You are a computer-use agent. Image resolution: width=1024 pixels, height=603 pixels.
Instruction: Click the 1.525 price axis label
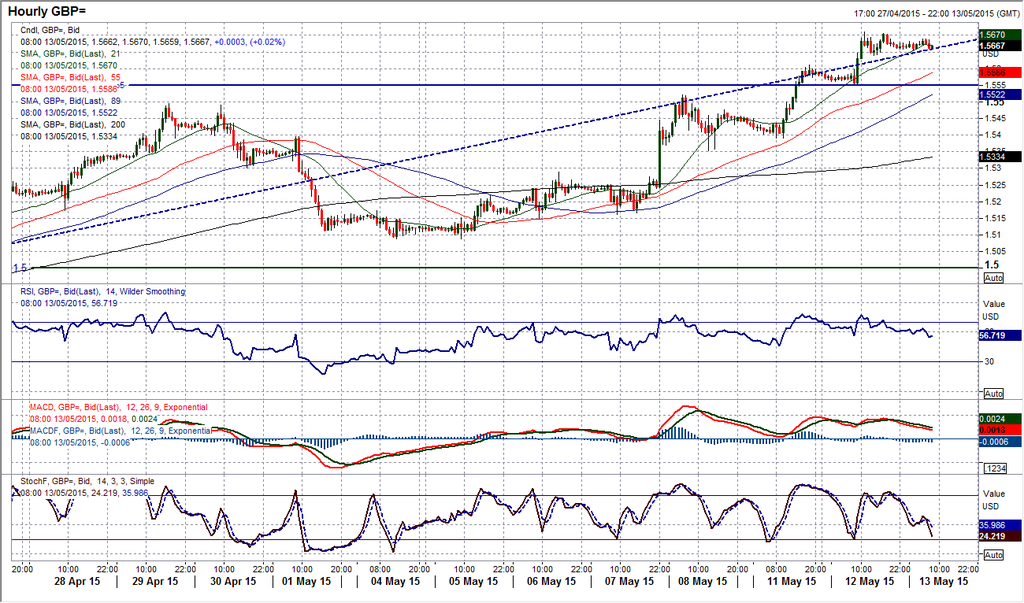995,185
